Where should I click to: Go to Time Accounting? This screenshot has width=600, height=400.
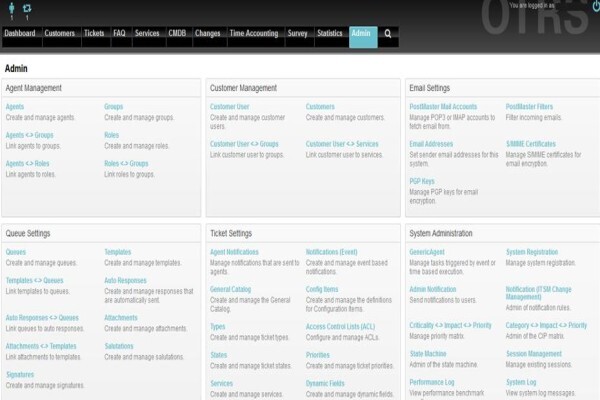254,33
